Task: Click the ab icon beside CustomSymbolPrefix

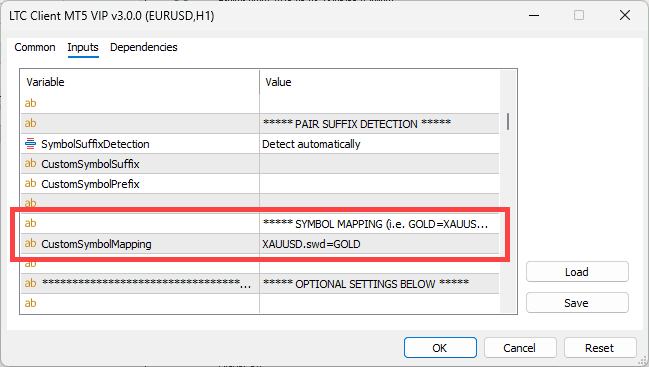Action: click(30, 183)
